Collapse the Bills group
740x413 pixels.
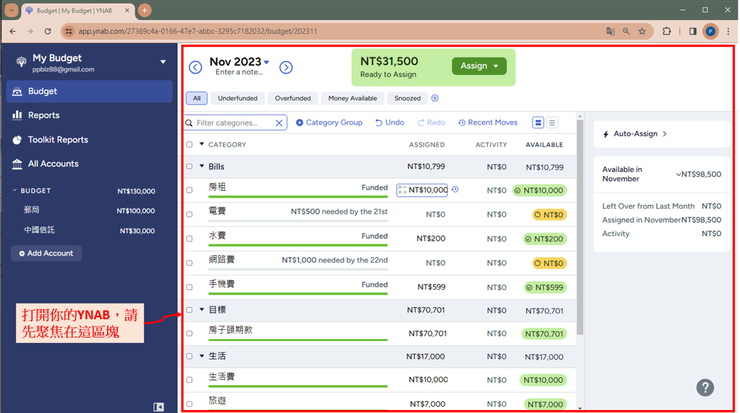tap(202, 166)
